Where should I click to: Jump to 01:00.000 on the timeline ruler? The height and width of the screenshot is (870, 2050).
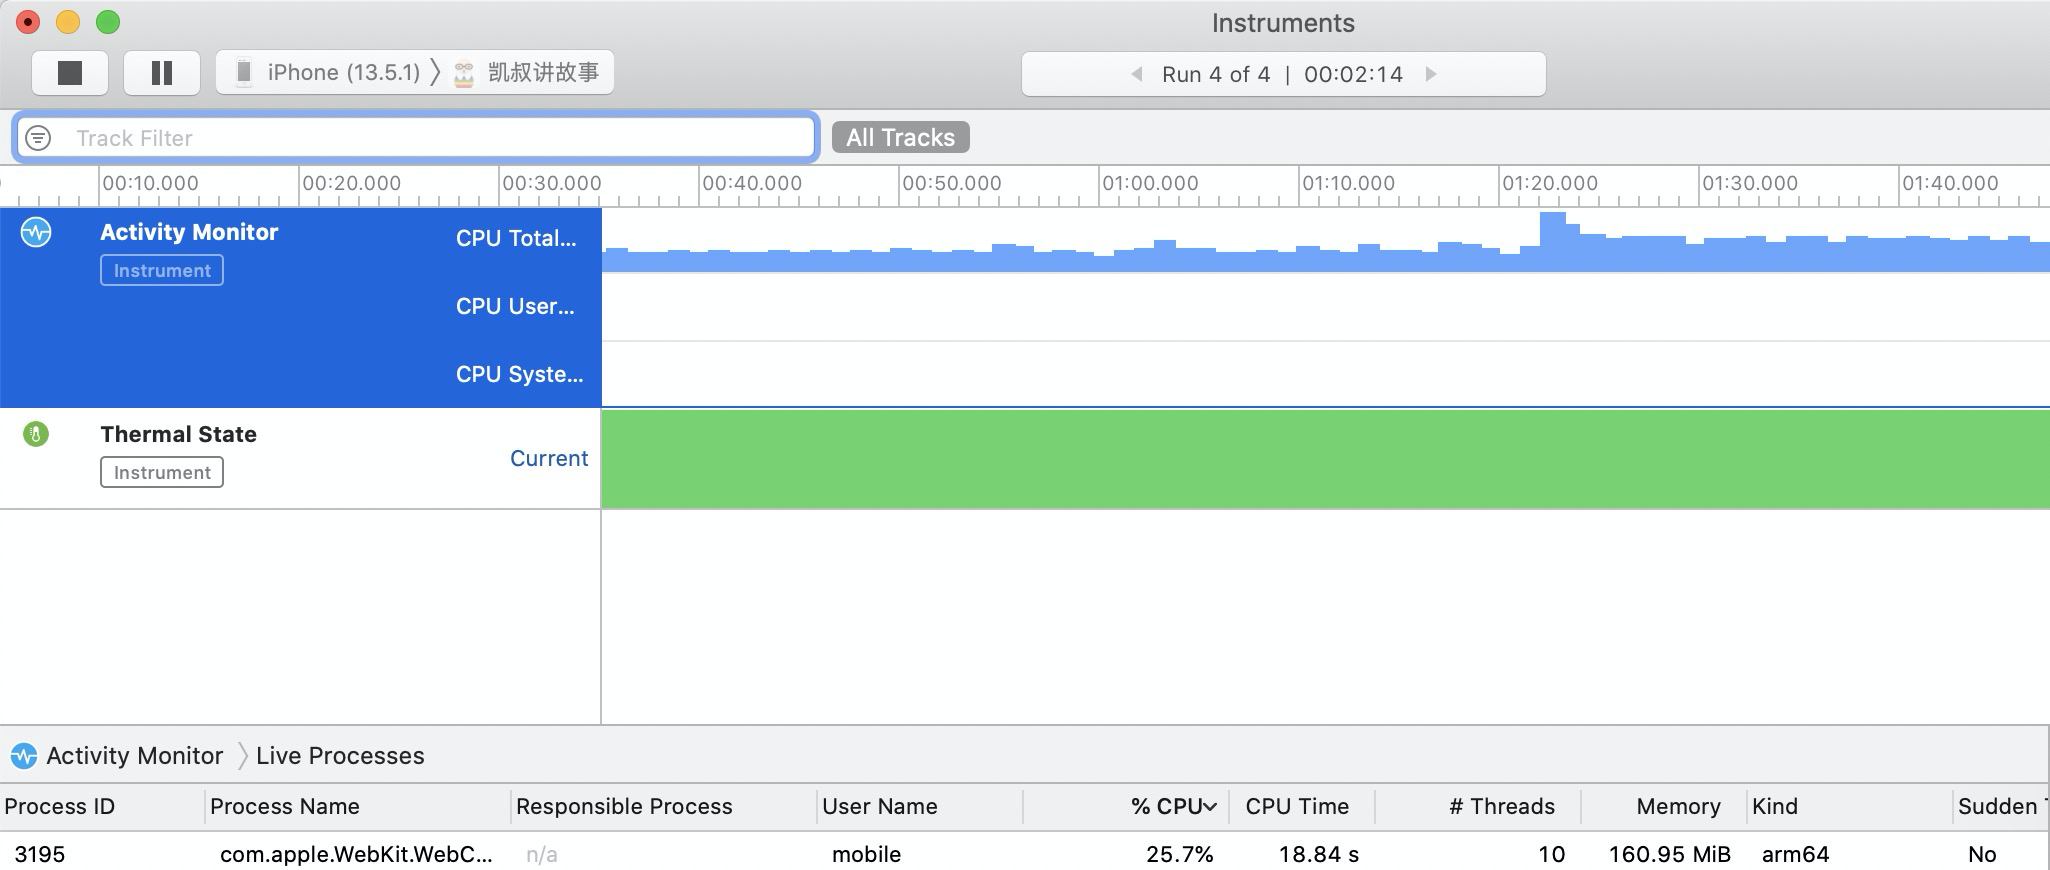(1150, 183)
